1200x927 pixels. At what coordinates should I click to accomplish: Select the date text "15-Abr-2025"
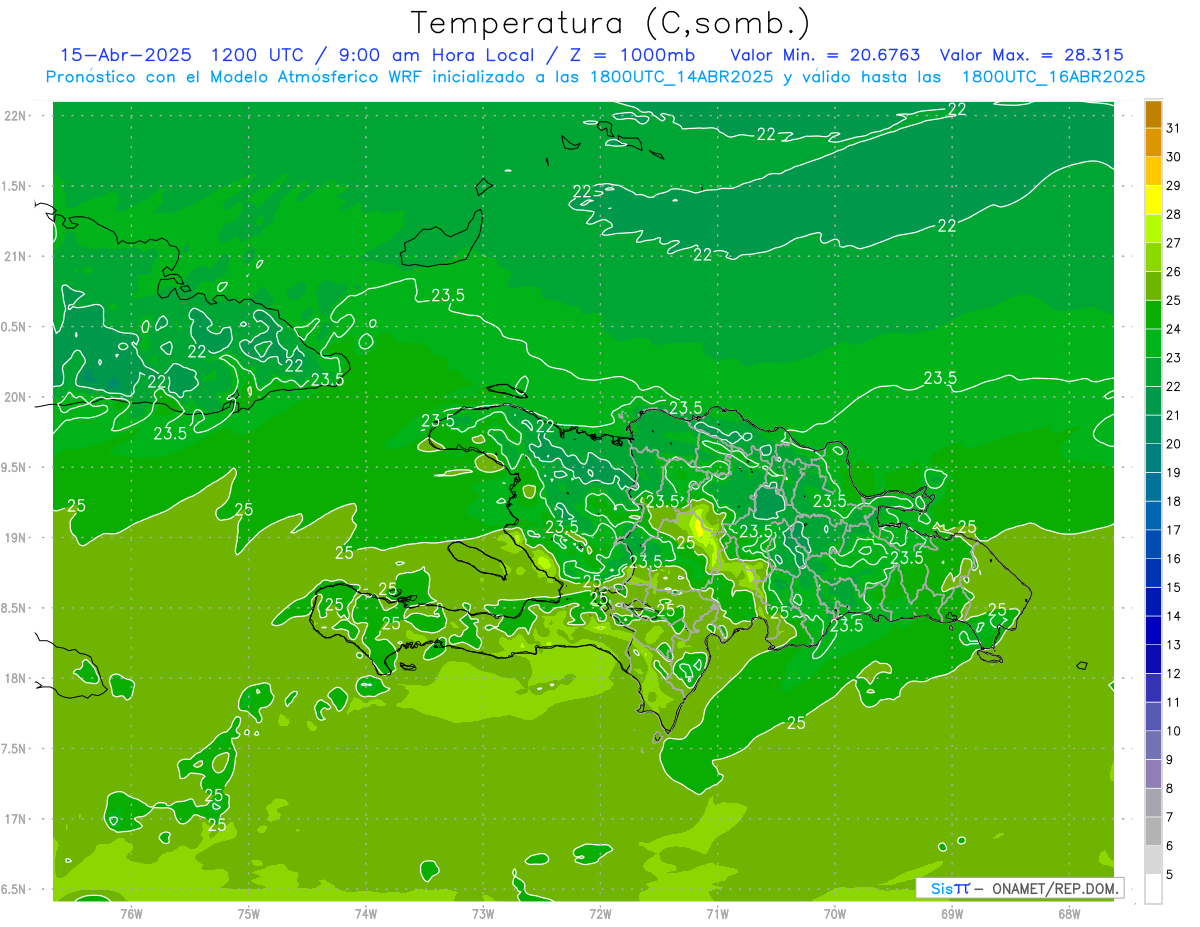tap(128, 55)
